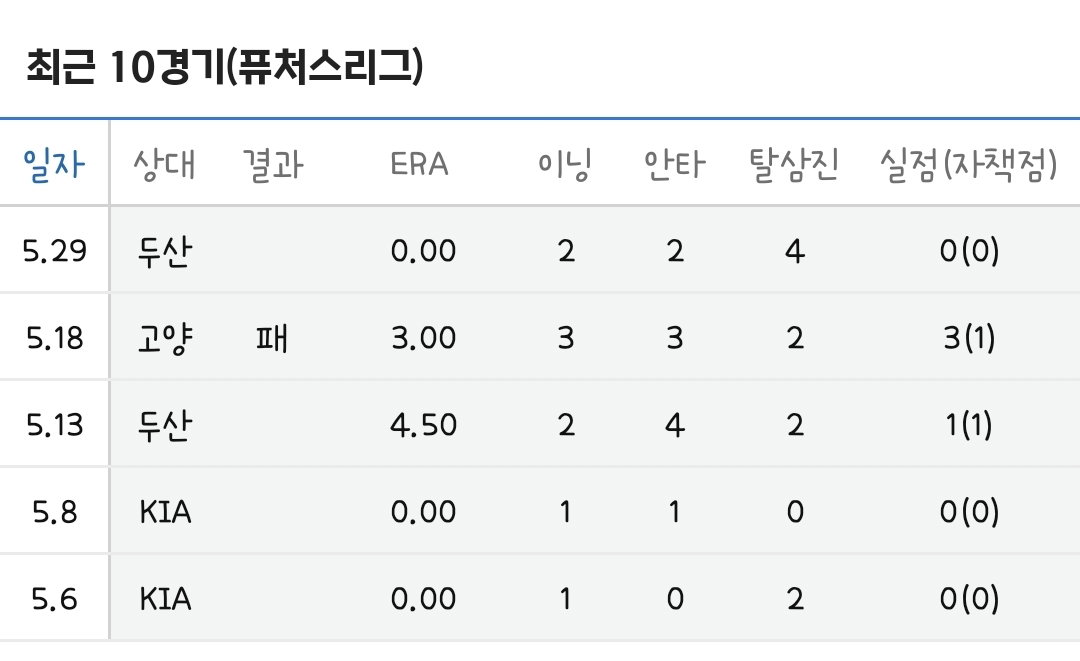
Task: Click the 4.50 ERA value
Action: 424,425
